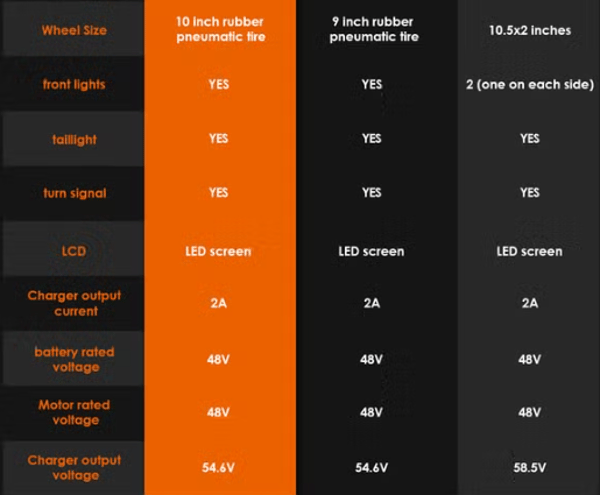Click the taillight row label
This screenshot has width=600, height=495.
(74, 140)
